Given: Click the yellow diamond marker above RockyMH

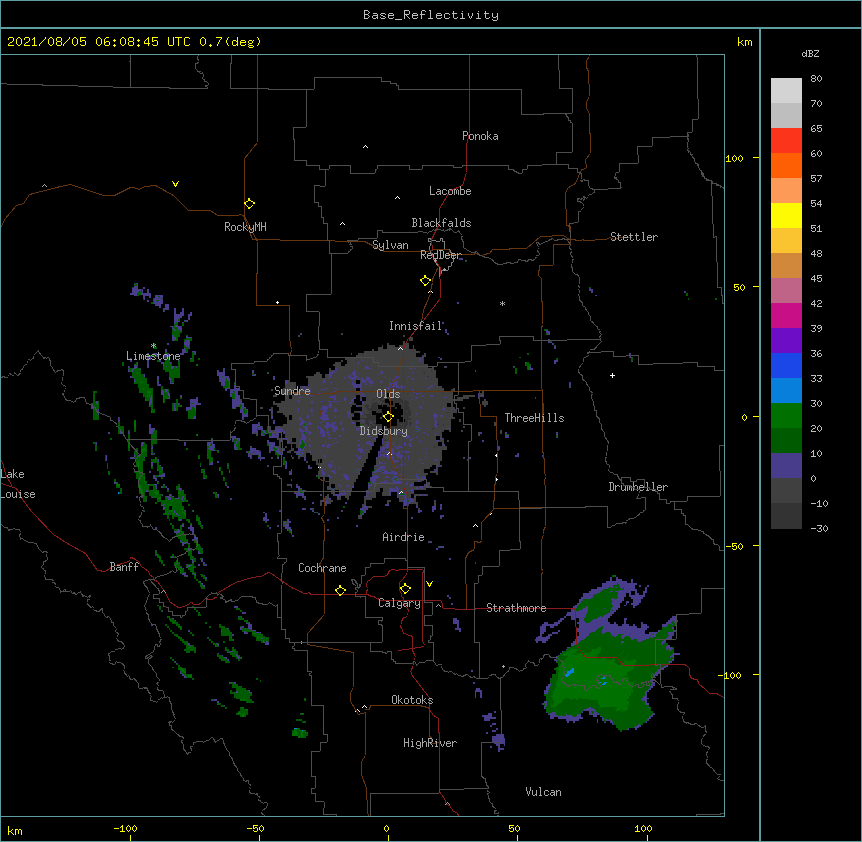Looking at the screenshot, I should coord(250,204).
